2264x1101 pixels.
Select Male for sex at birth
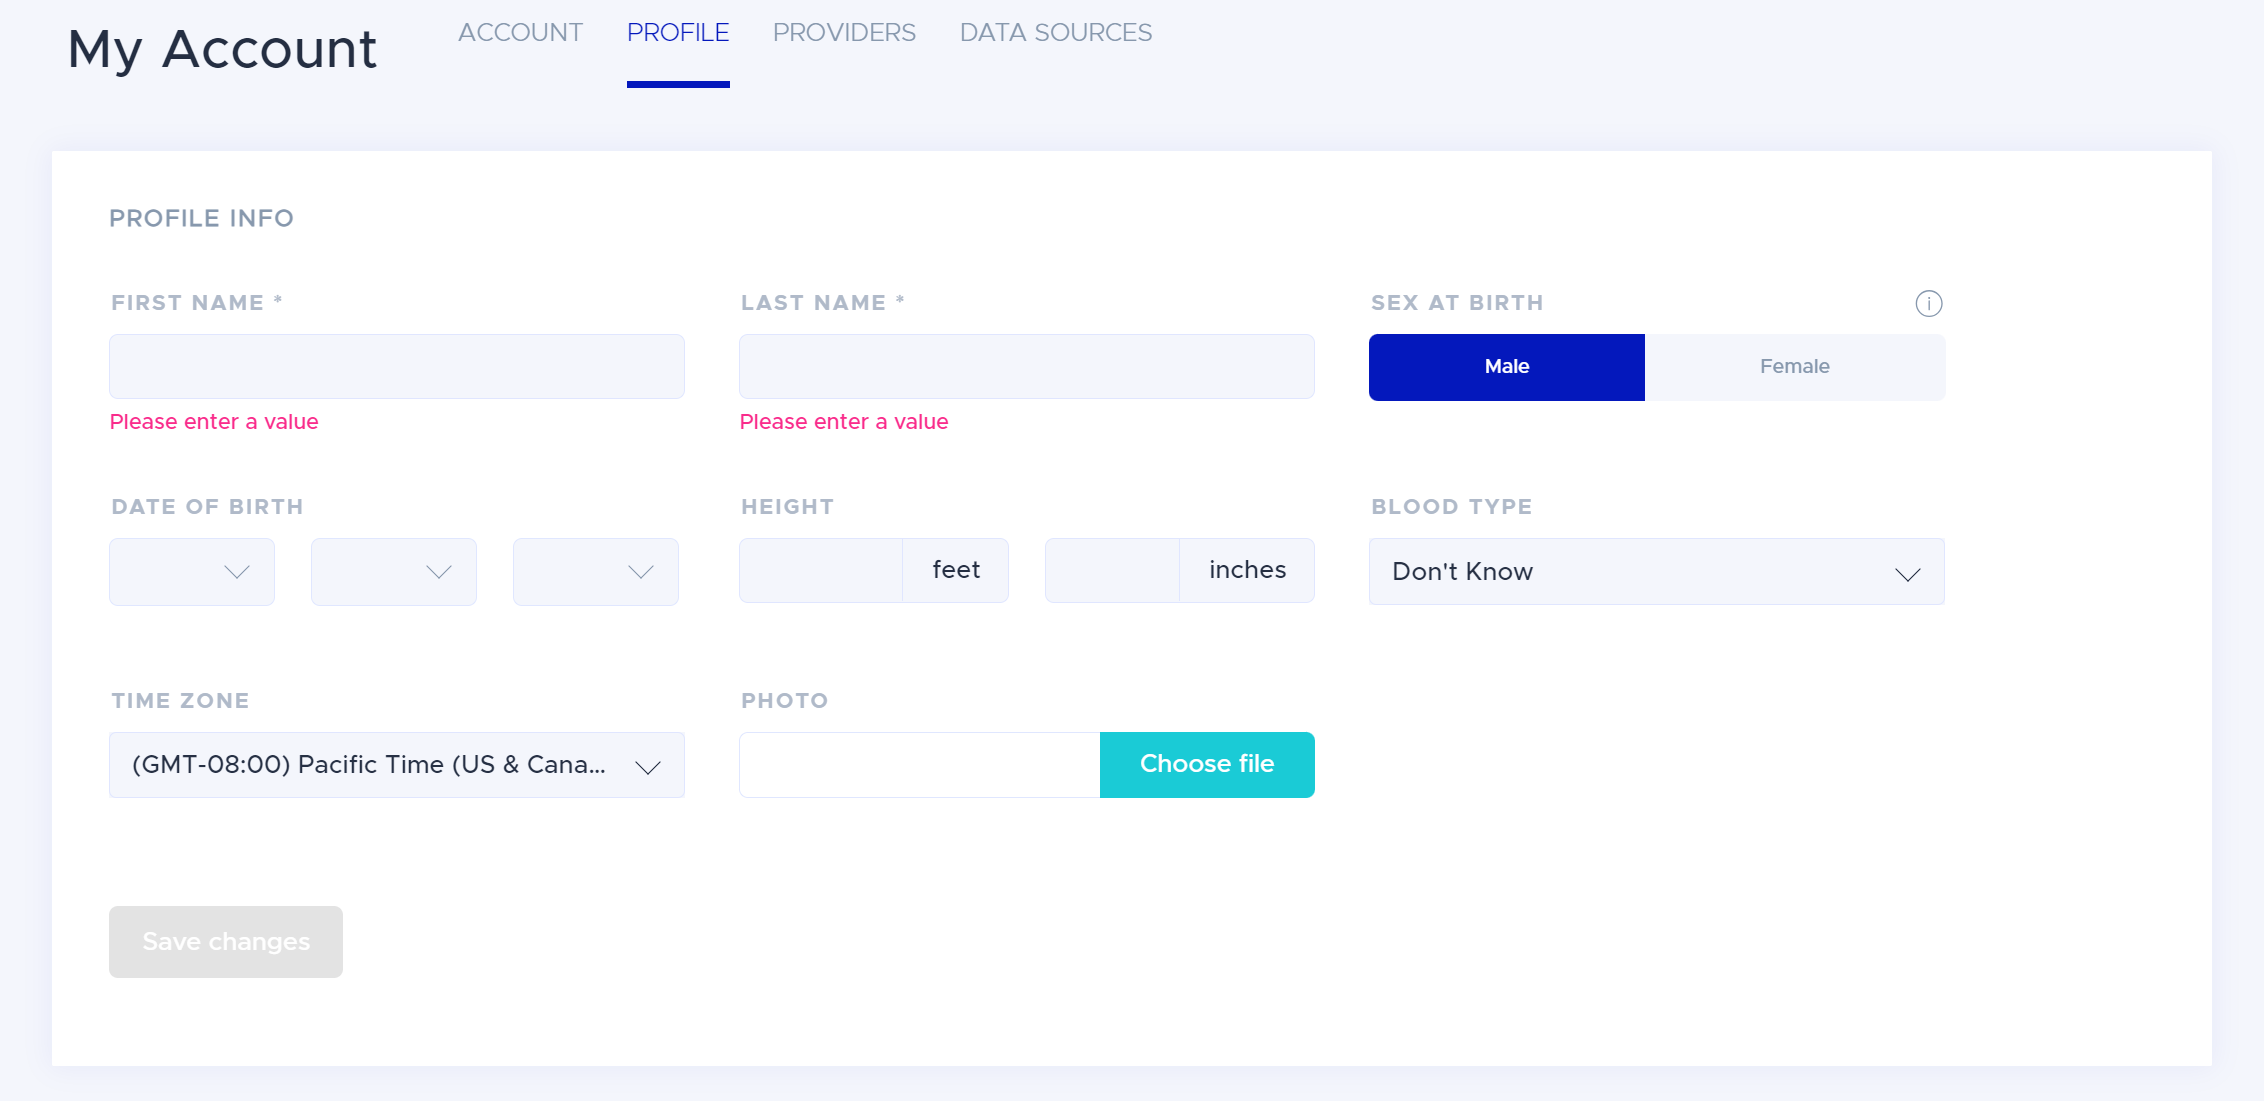(1506, 367)
